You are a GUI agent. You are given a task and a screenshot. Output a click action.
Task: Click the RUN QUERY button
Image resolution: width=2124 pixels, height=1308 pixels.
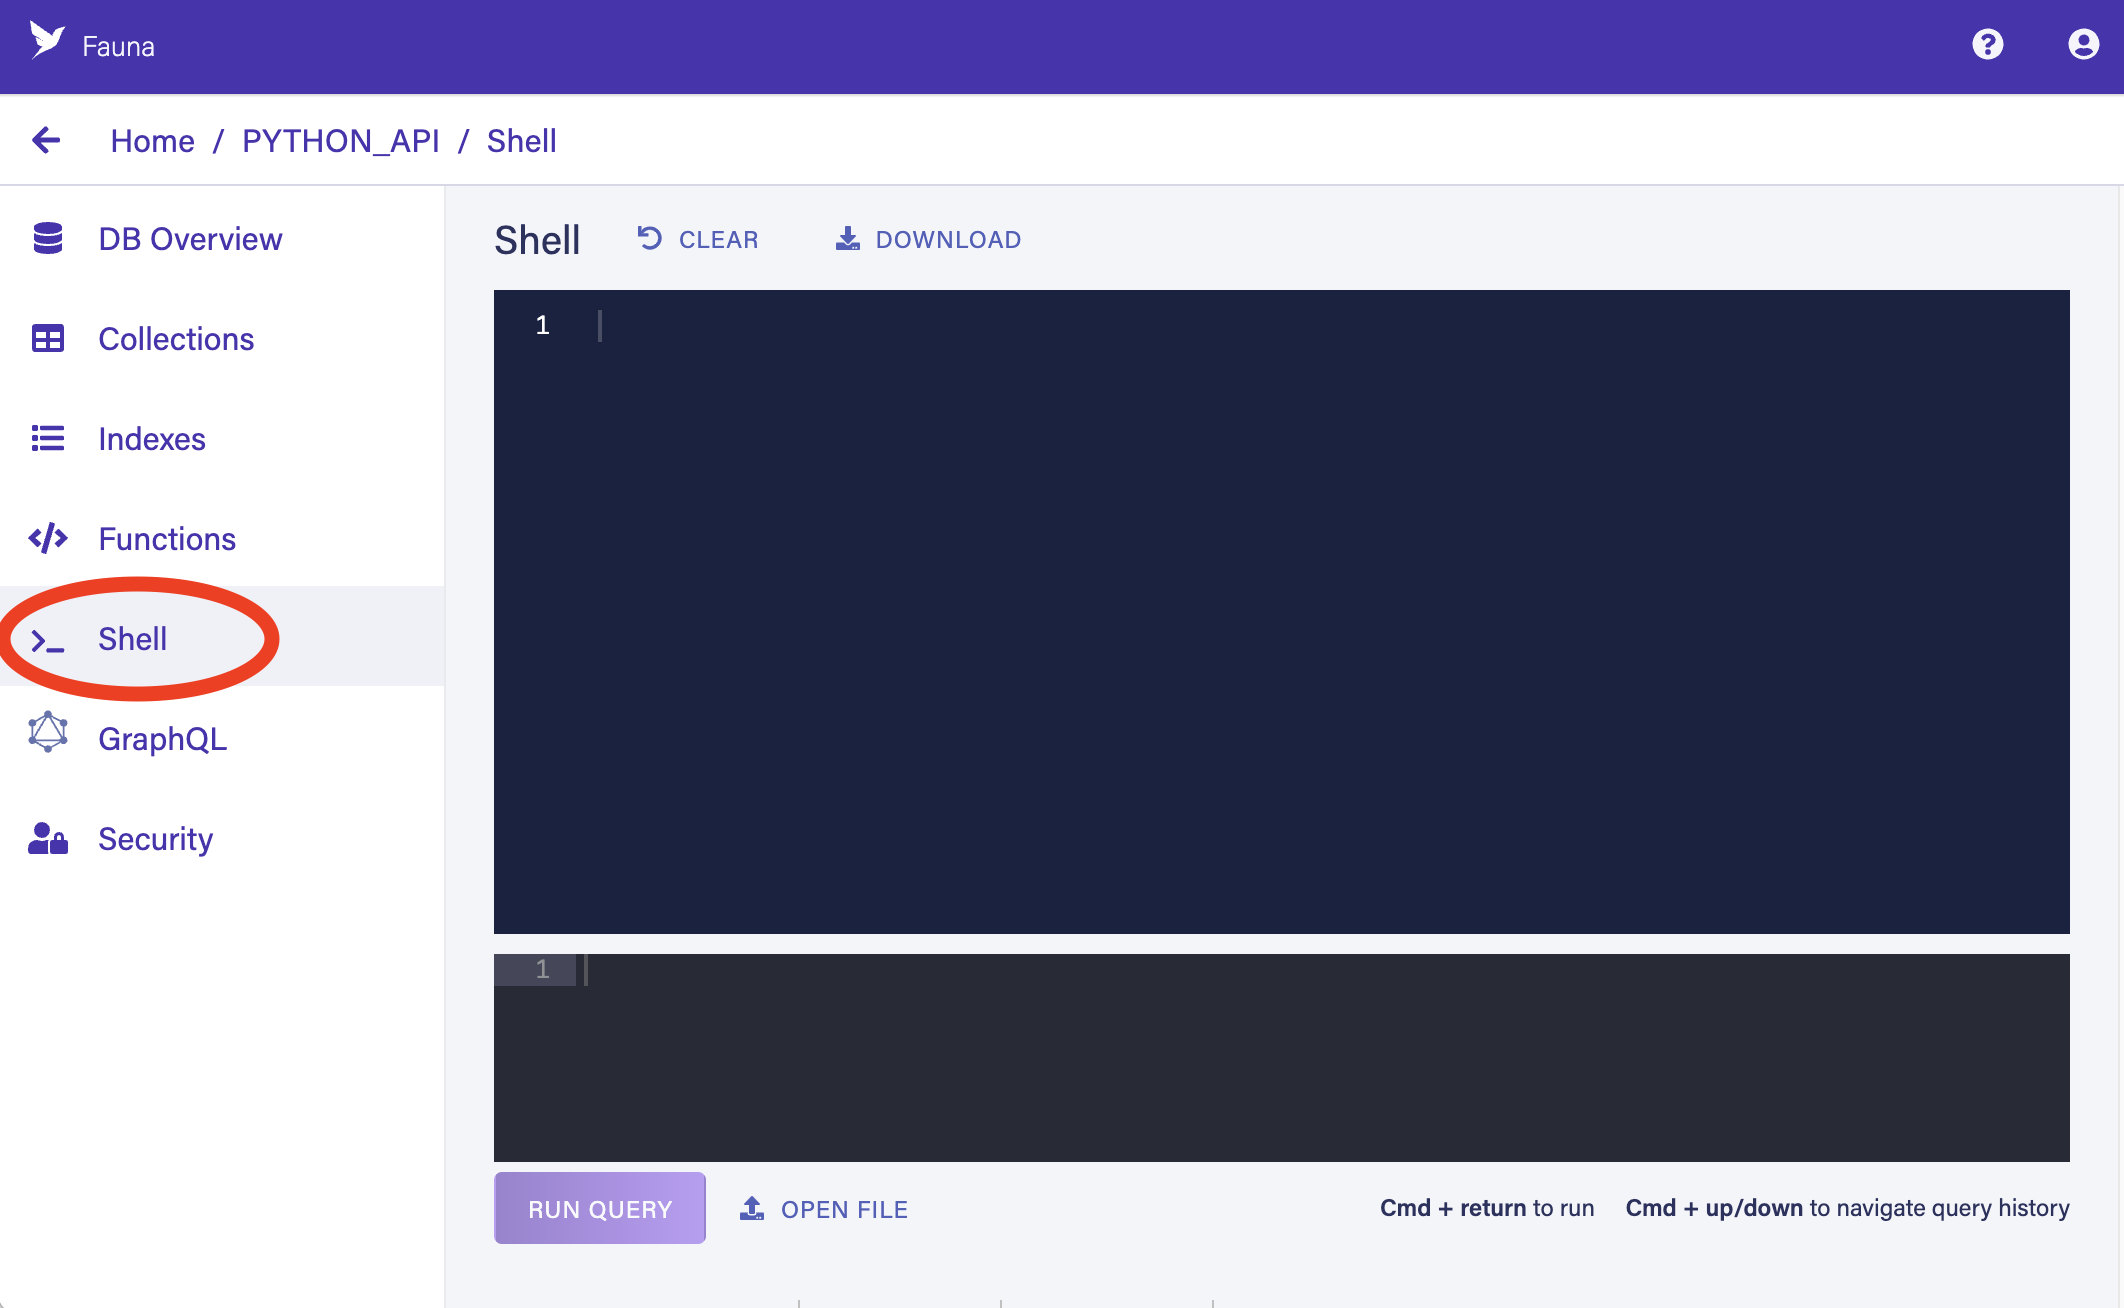pyautogui.click(x=598, y=1208)
